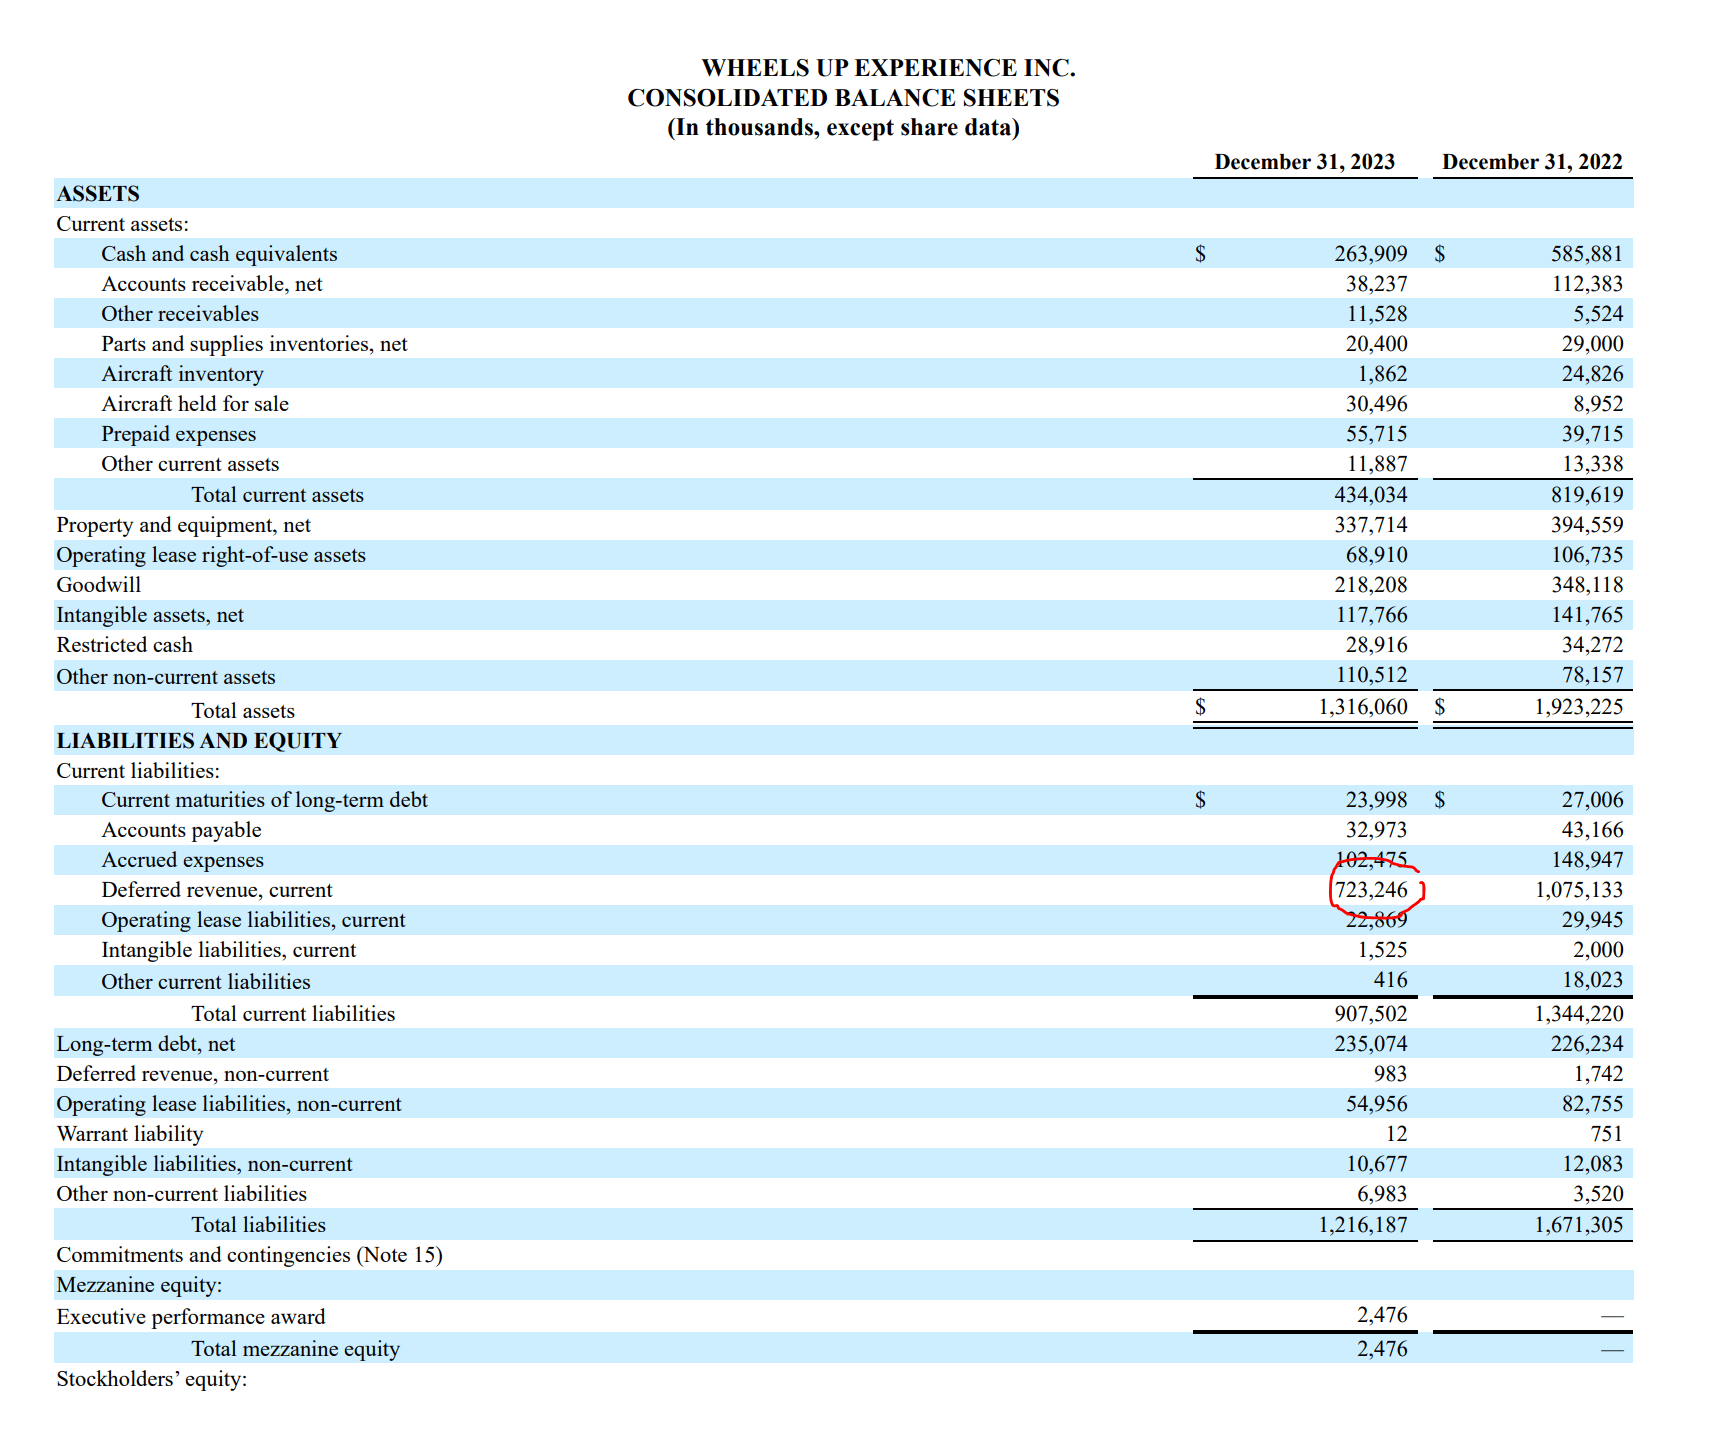Select the Warrant liability value 12
The height and width of the screenshot is (1441, 1719).
point(1398,1134)
